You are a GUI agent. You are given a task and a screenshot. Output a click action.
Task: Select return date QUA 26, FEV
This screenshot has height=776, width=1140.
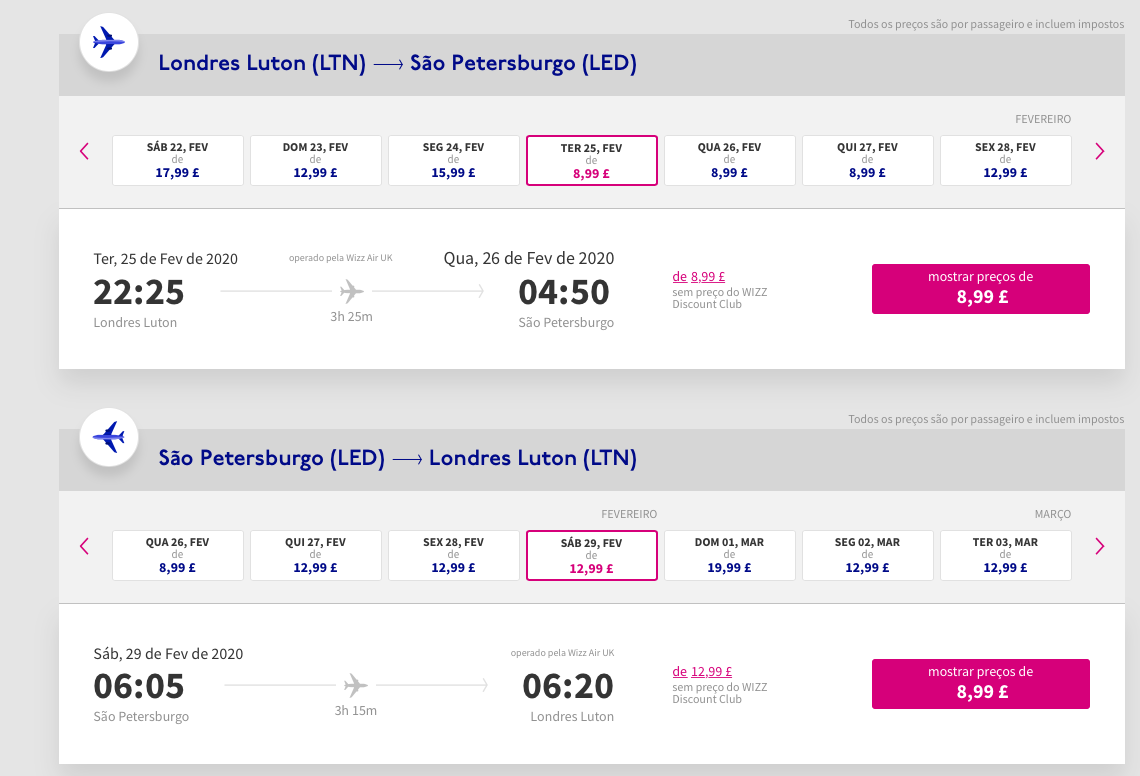tap(177, 555)
